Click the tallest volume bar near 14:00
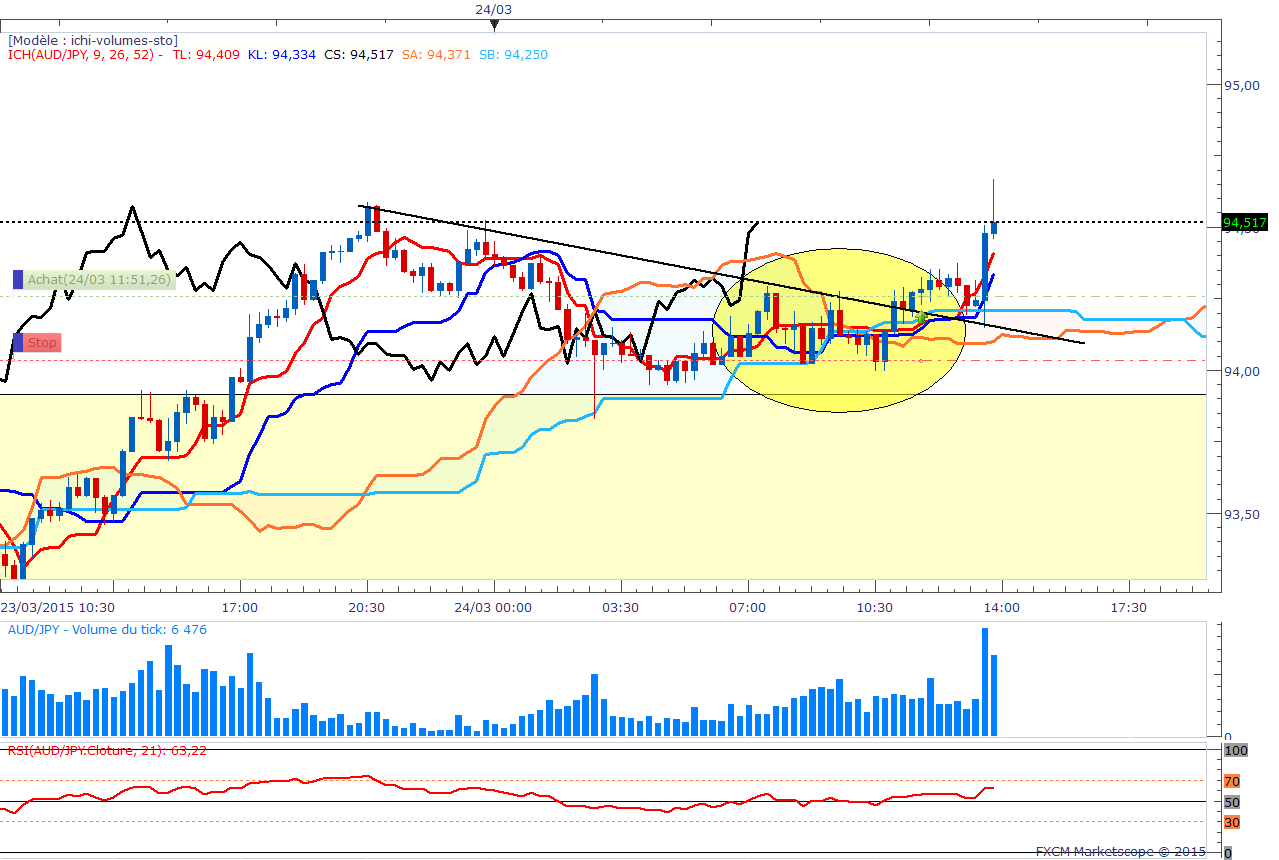Image resolution: width=1279 pixels, height=860 pixels. coord(985,682)
